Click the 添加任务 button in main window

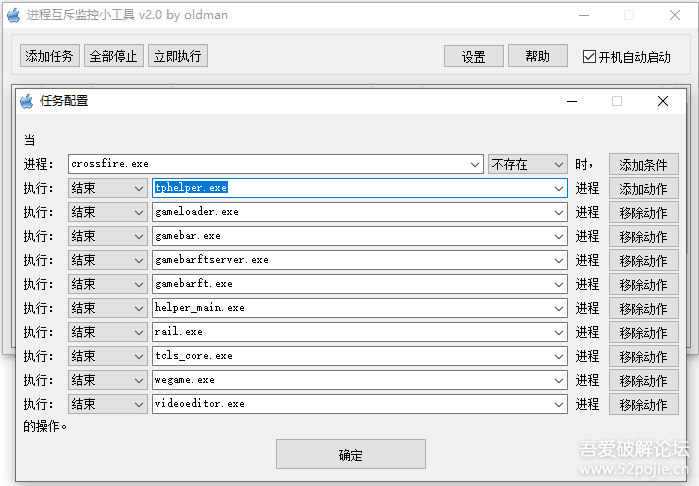point(49,56)
